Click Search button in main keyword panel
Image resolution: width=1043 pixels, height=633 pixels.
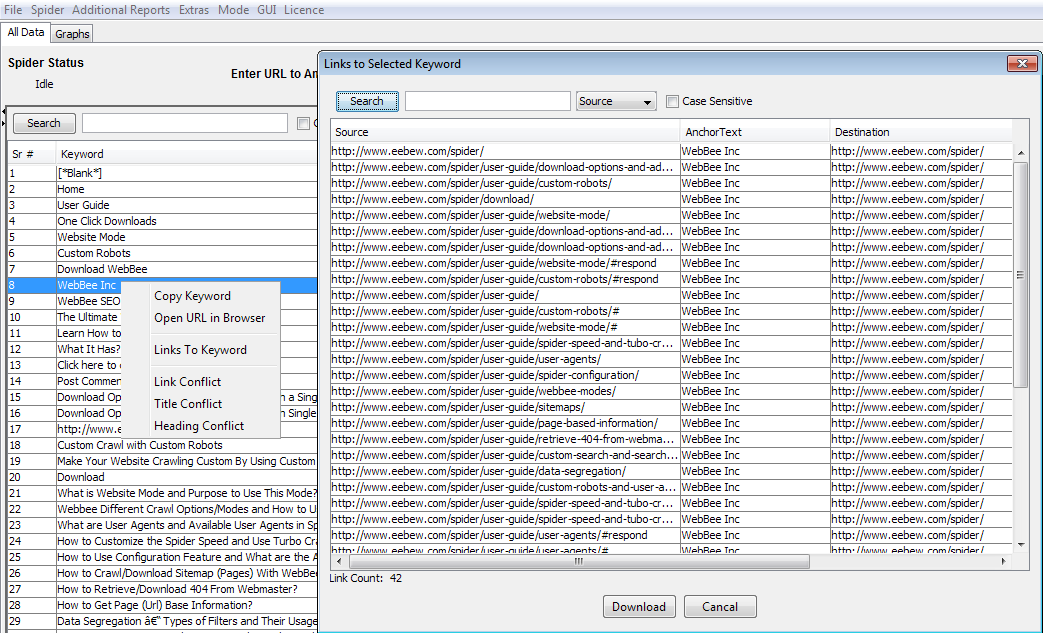[44, 123]
